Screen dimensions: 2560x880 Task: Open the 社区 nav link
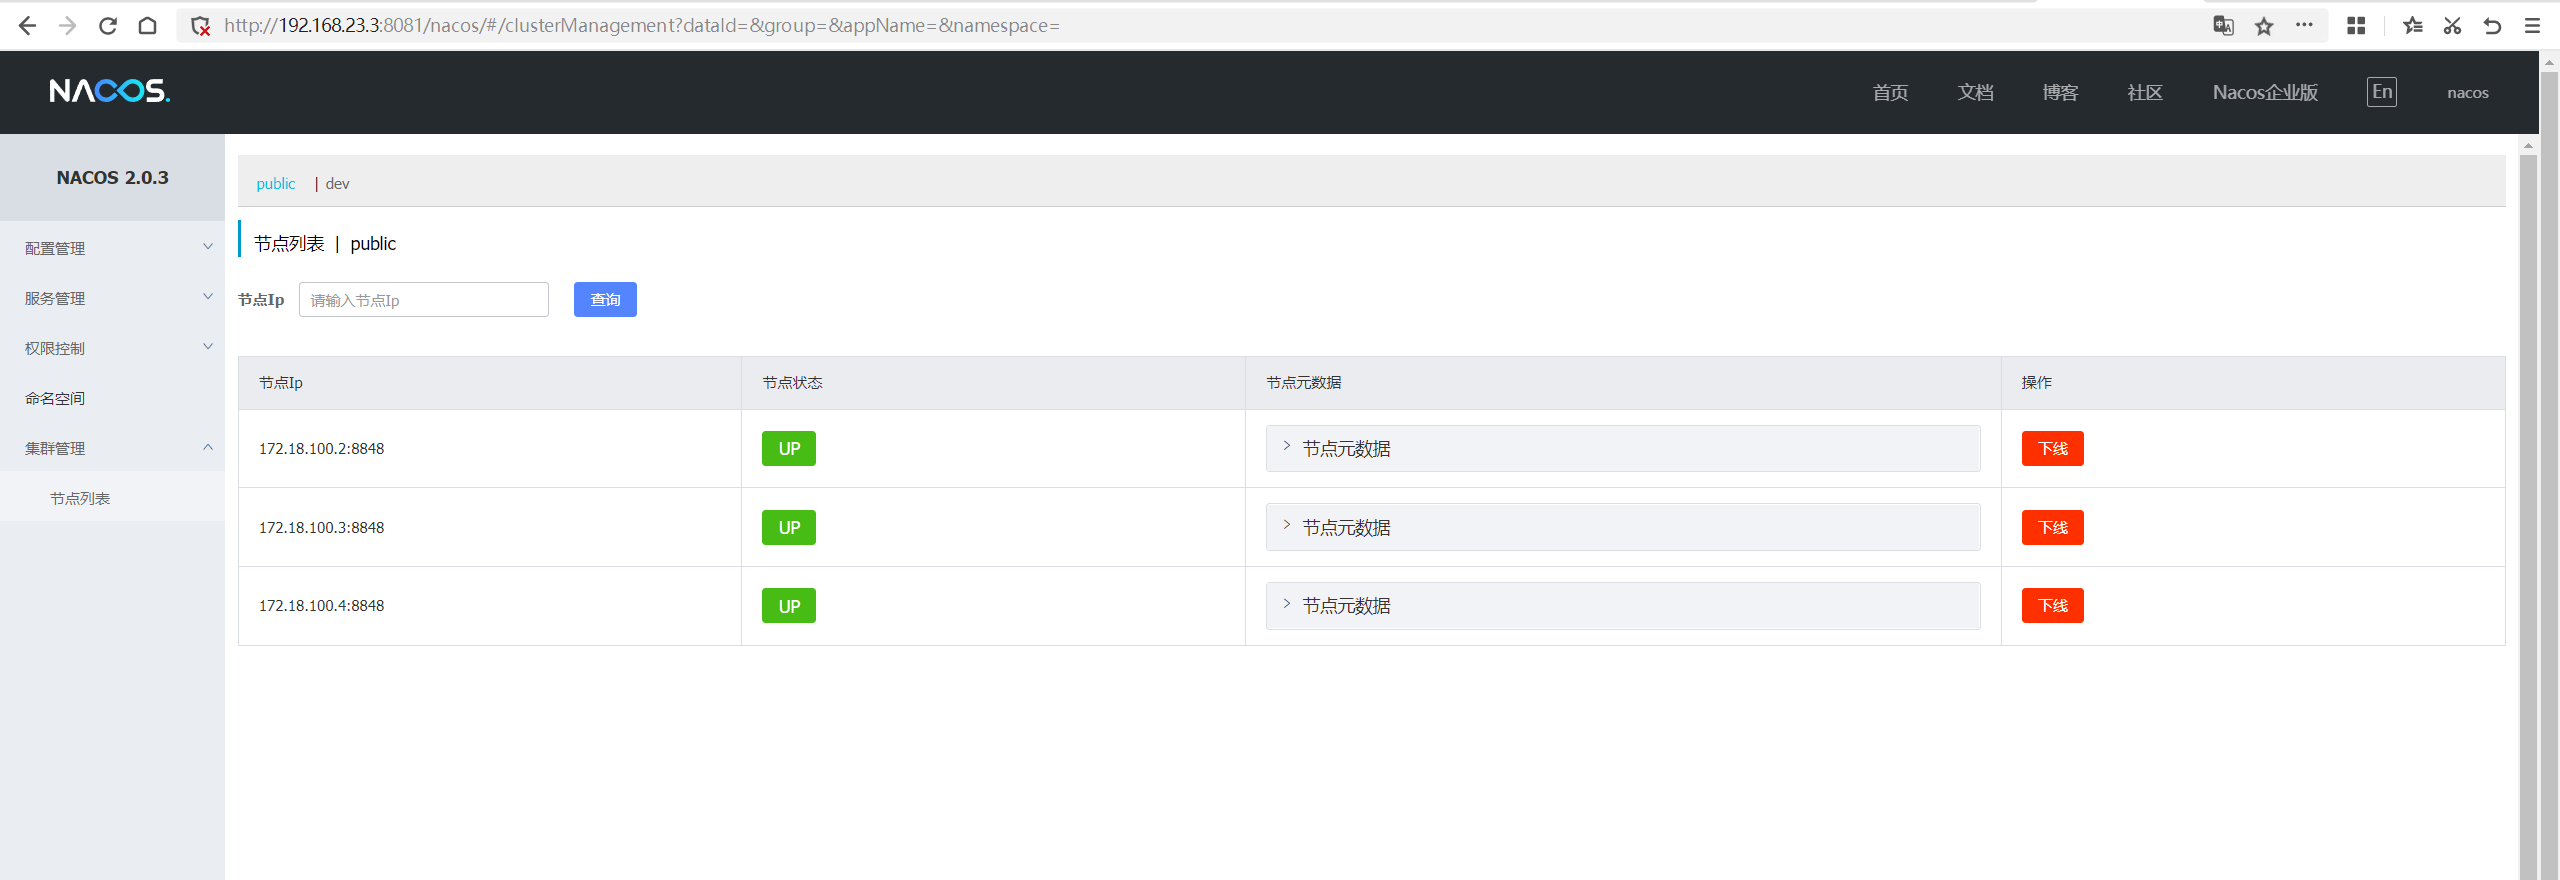coord(2145,93)
